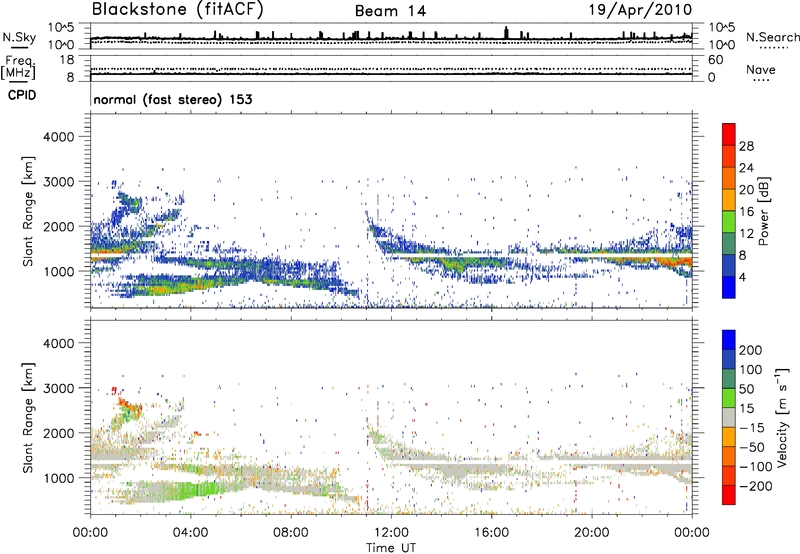Pick the grey segment of velocity colorbar

click(729, 417)
